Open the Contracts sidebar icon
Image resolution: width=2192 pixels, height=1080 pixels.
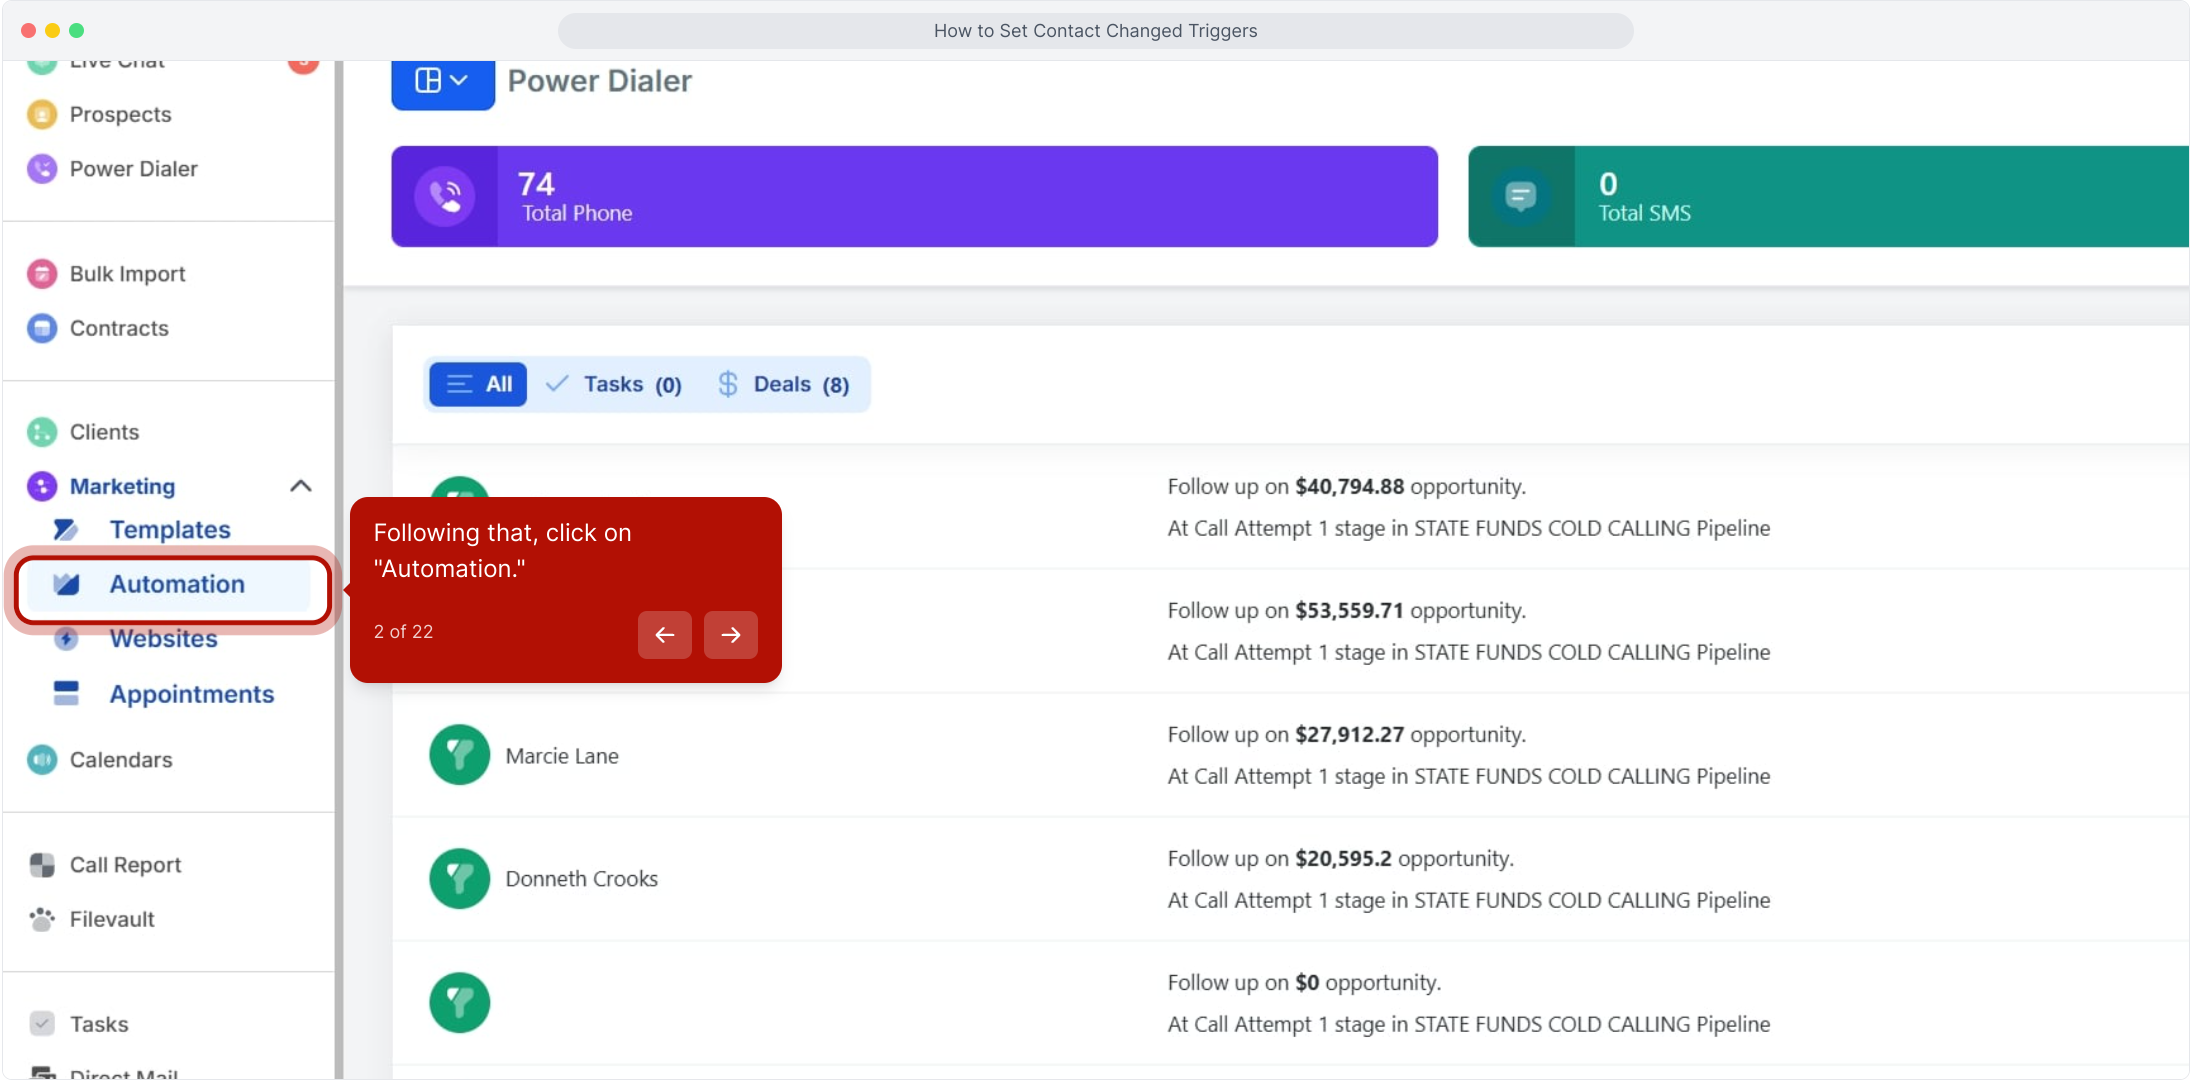pyautogui.click(x=42, y=328)
